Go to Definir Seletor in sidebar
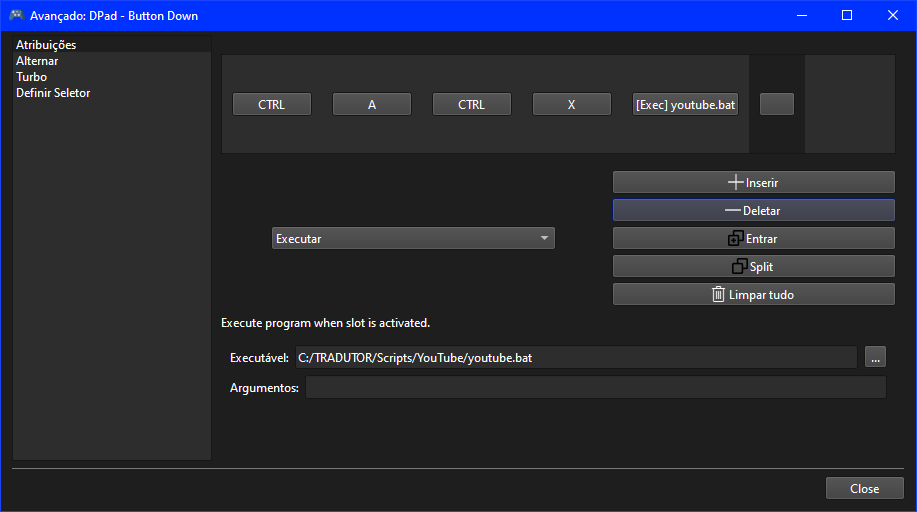 coord(53,93)
